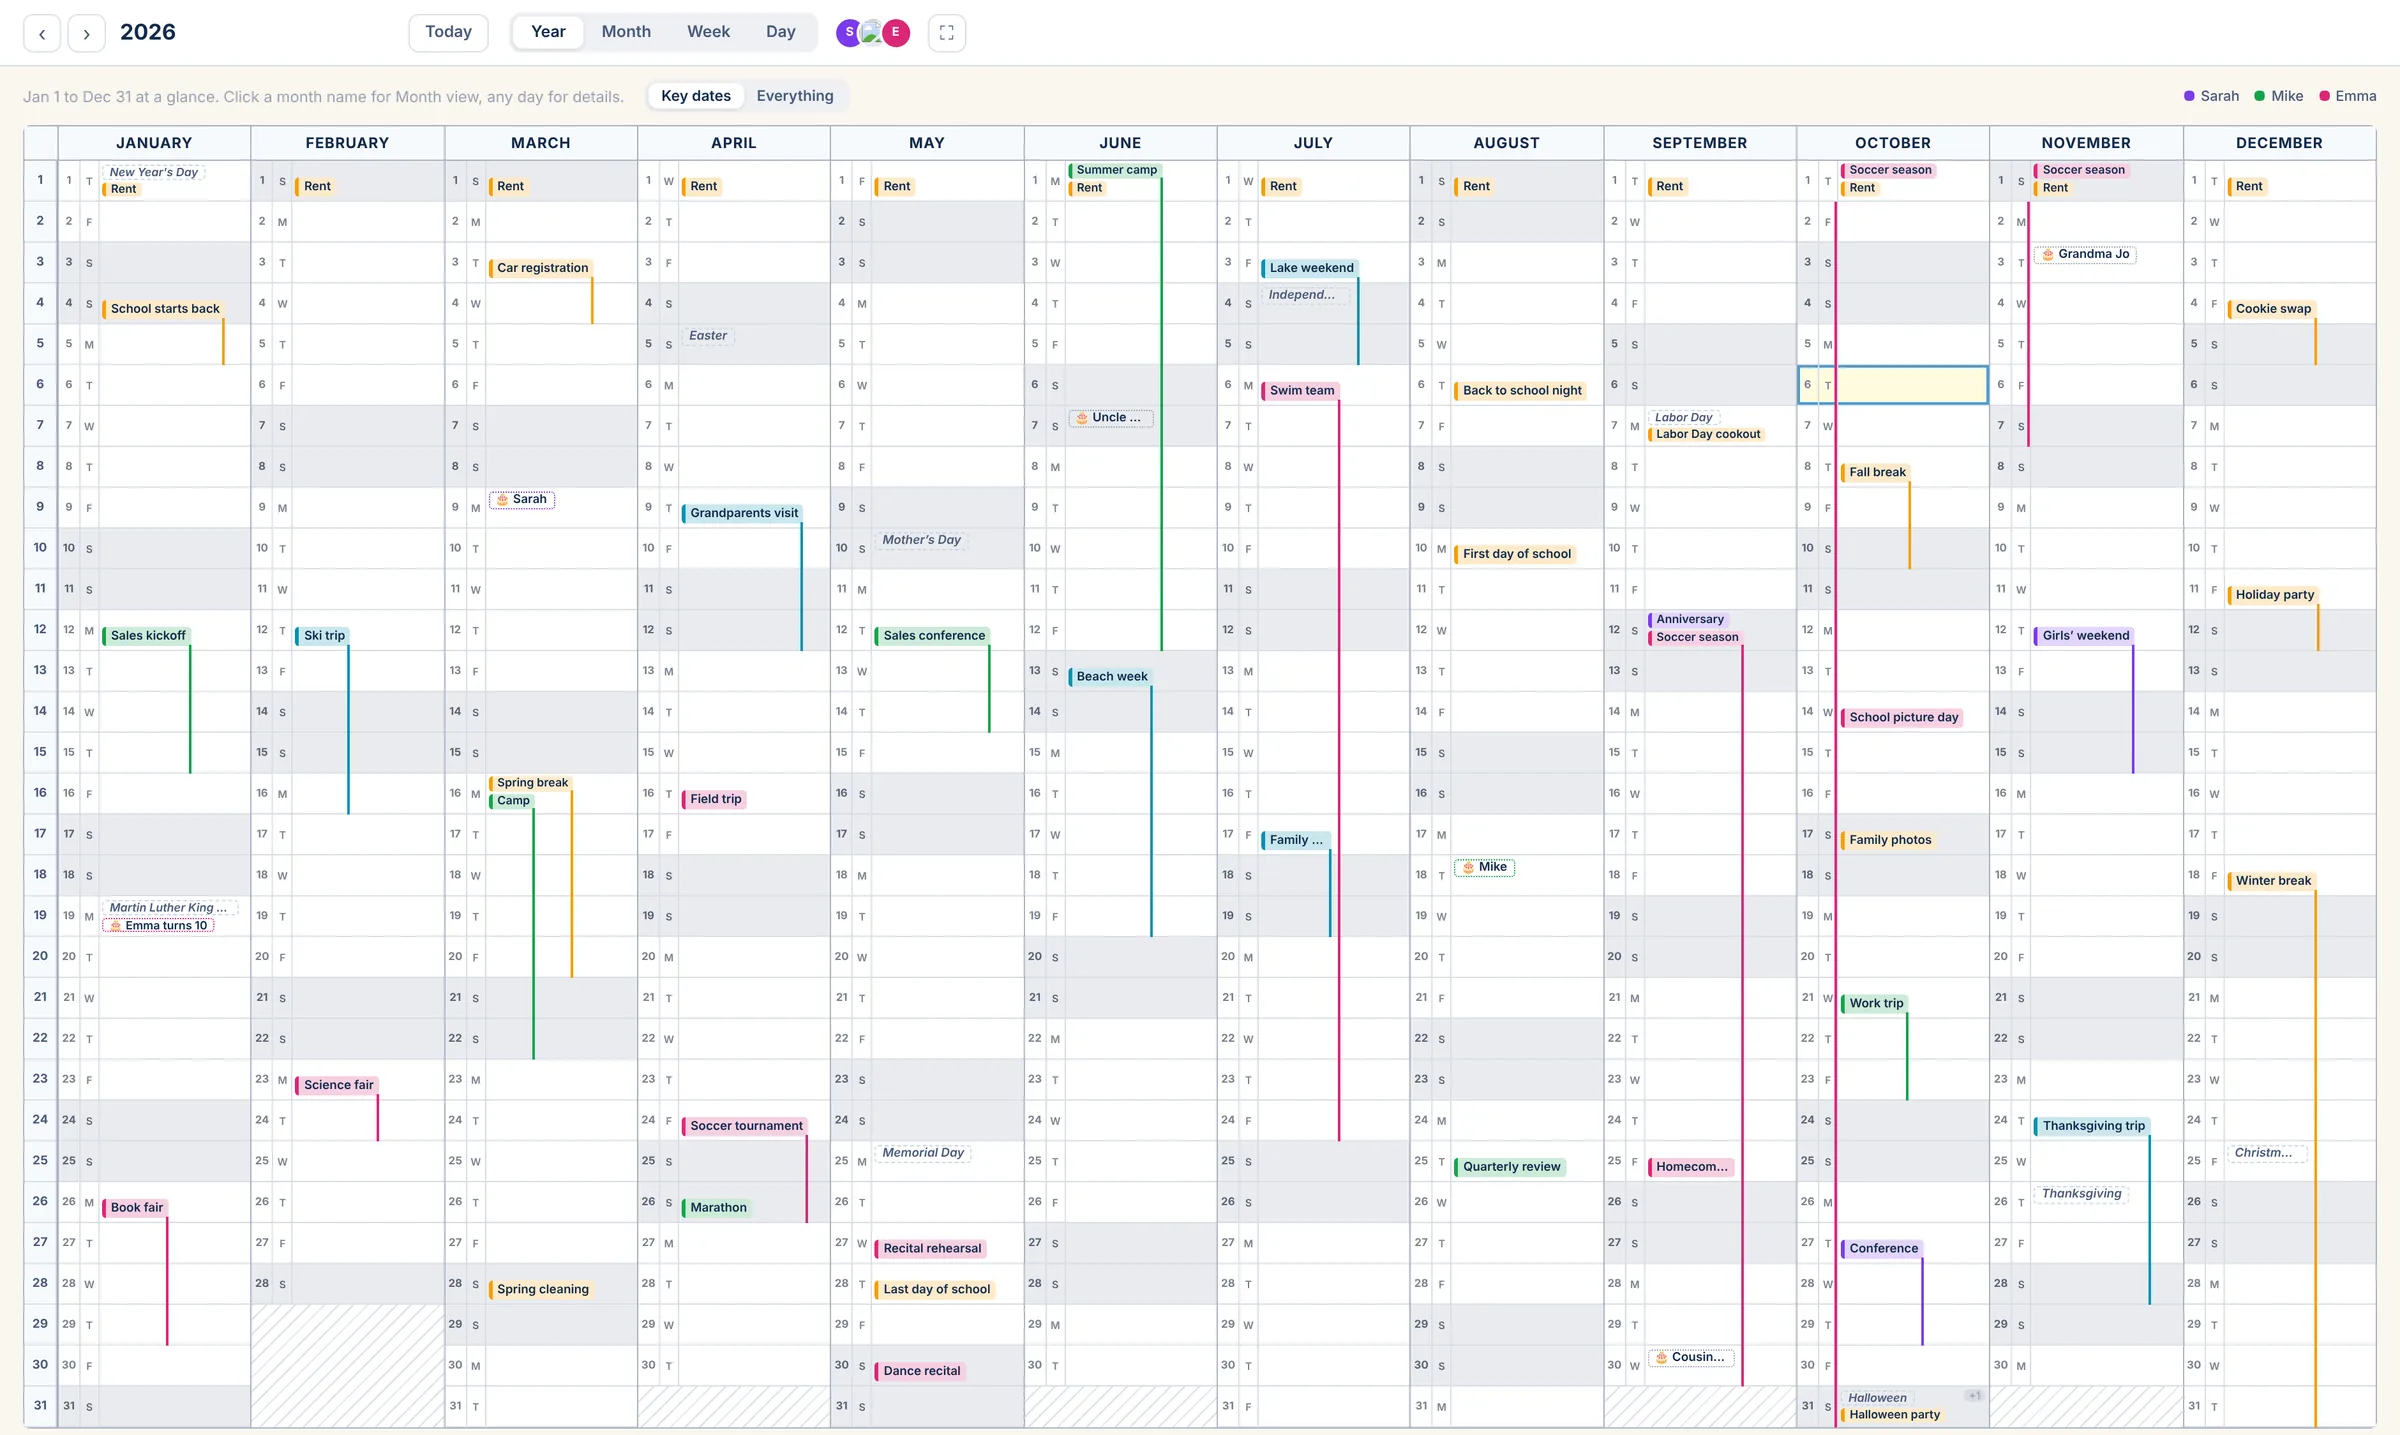This screenshot has width=2400, height=1435.
Task: Click the +1 badge on October 31
Action: point(1974,1396)
